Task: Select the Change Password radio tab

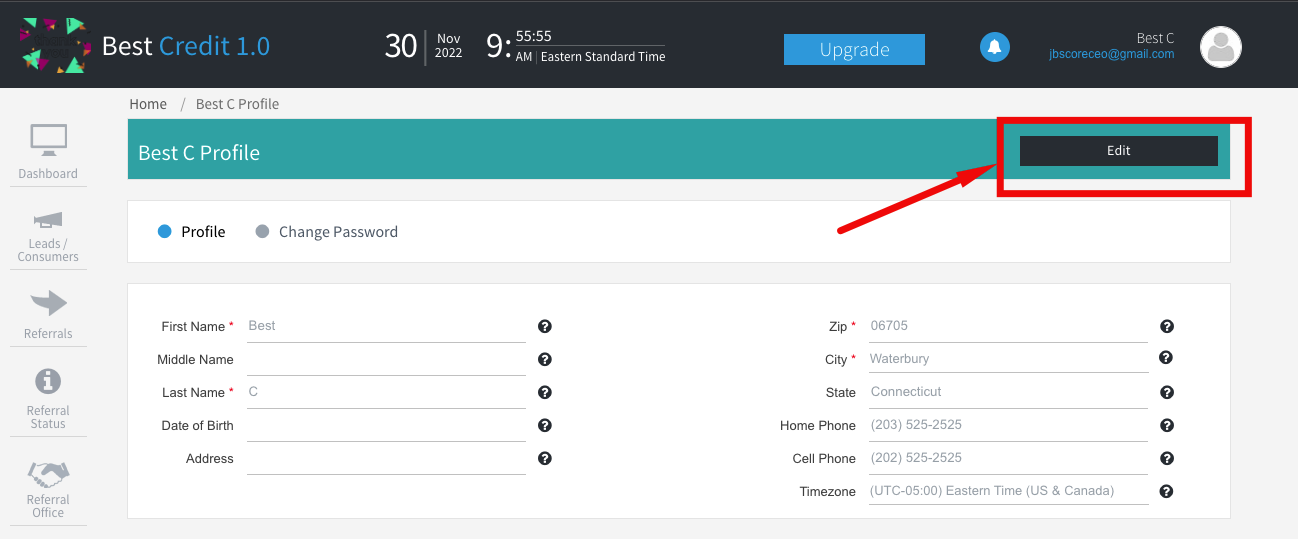Action: (x=327, y=232)
